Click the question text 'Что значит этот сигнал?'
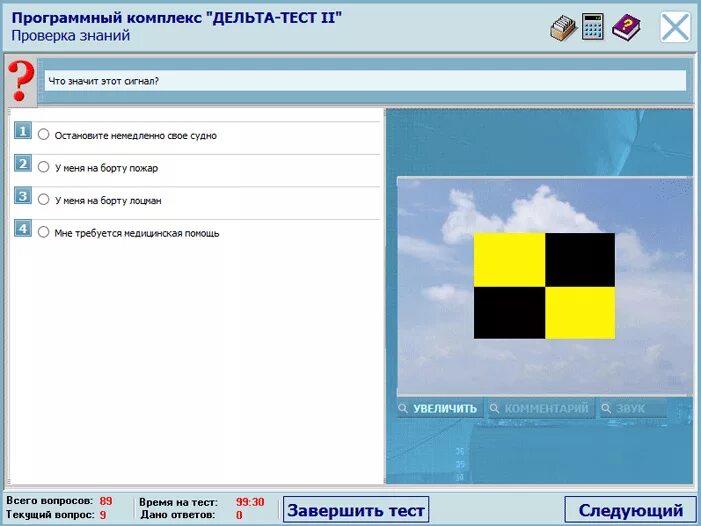Viewport: 701px width, 526px height. [103, 81]
